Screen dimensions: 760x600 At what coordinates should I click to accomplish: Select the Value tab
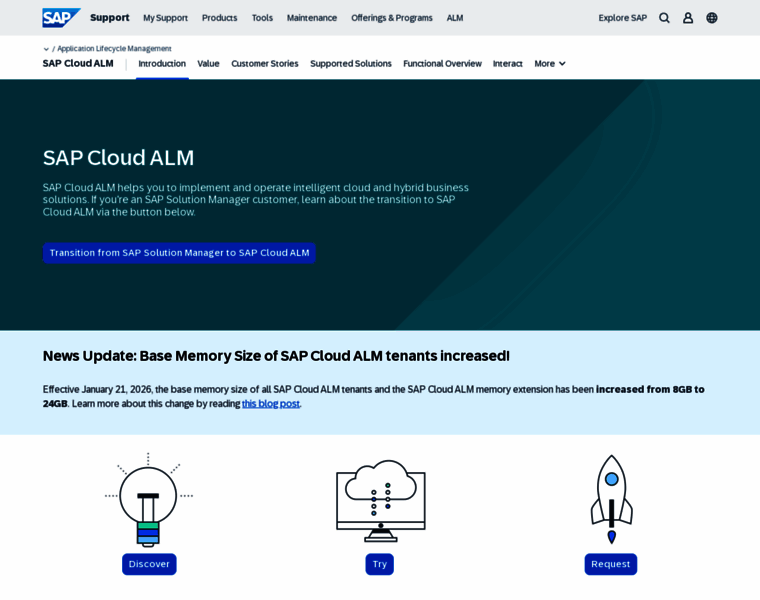point(208,63)
